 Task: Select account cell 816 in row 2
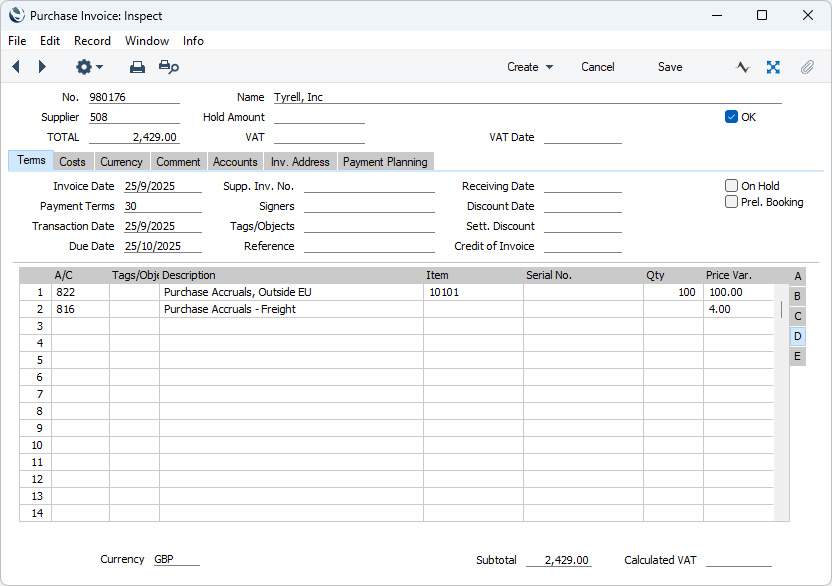(81, 309)
